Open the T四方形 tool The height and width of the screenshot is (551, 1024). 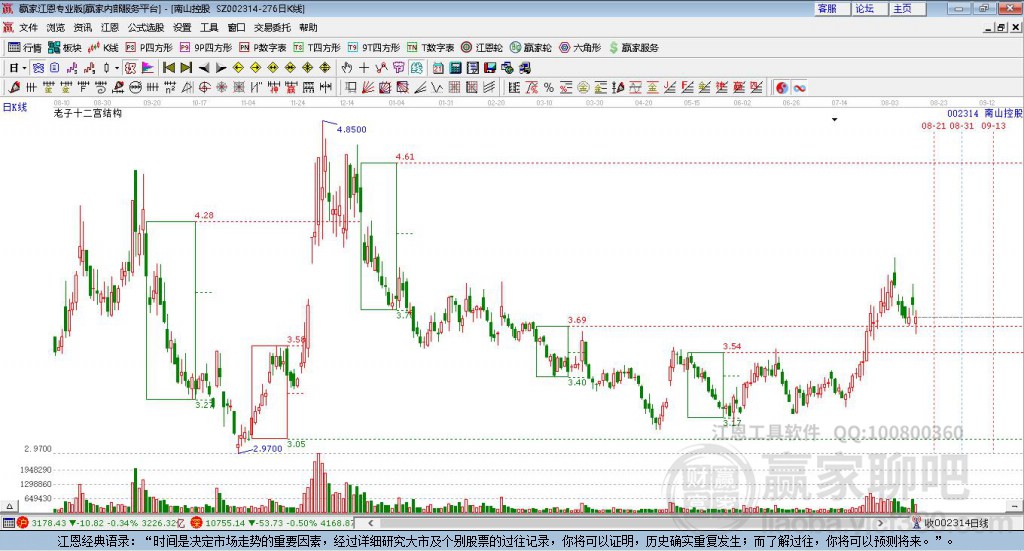click(x=317, y=48)
